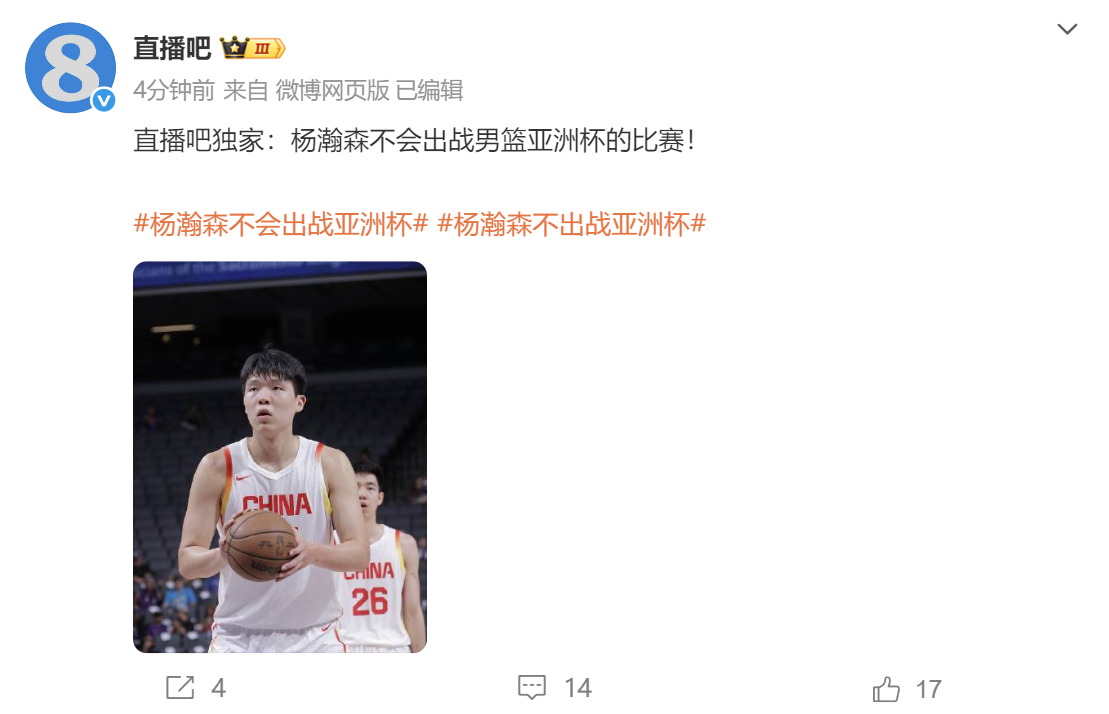
Task: Click the like count 17
Action: coord(929,689)
